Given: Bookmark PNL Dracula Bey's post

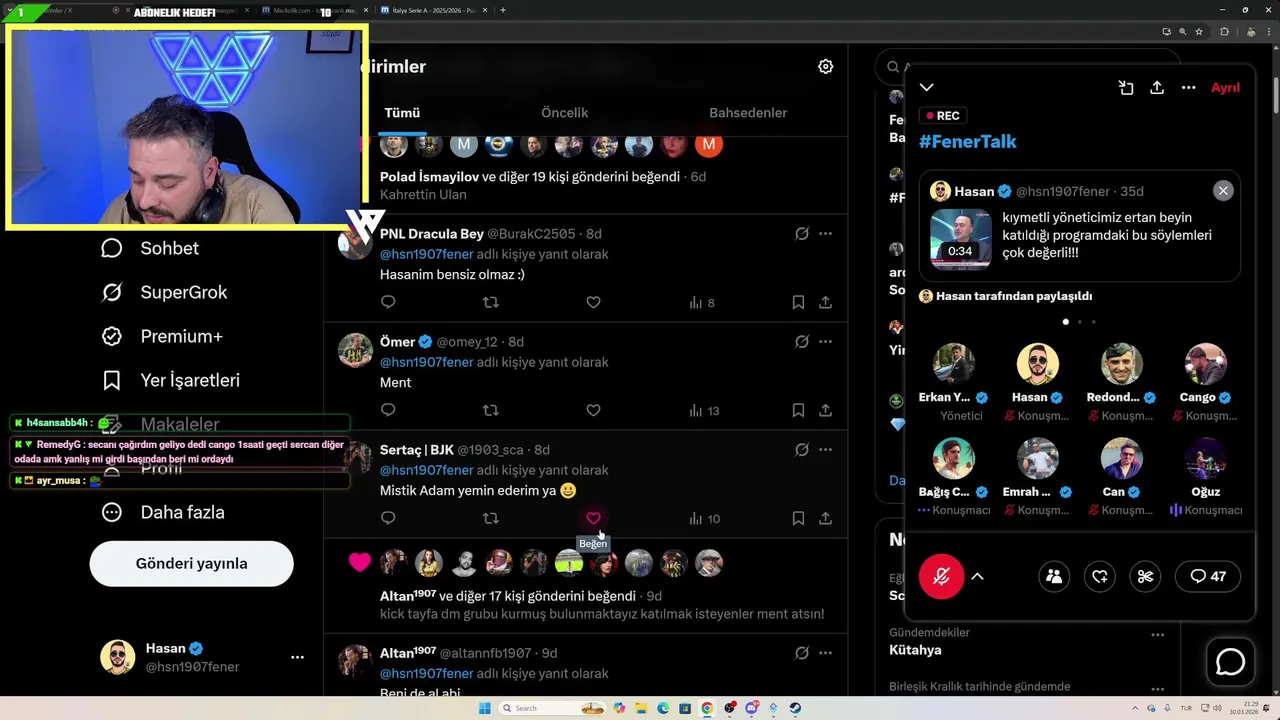Looking at the screenshot, I should click(798, 302).
